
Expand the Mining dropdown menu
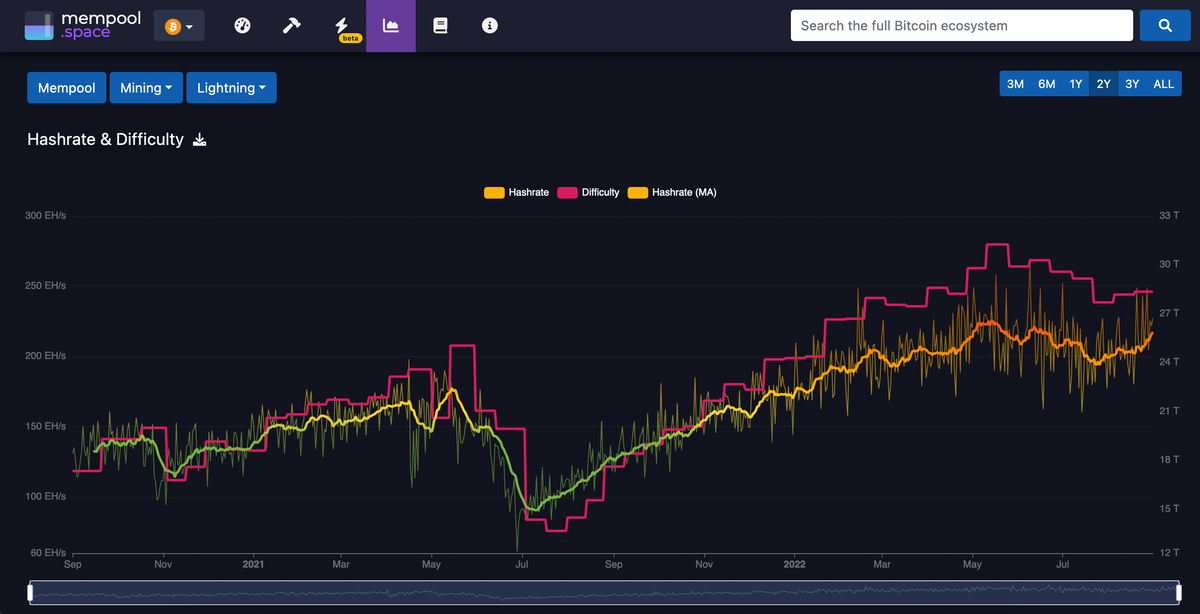tap(146, 88)
